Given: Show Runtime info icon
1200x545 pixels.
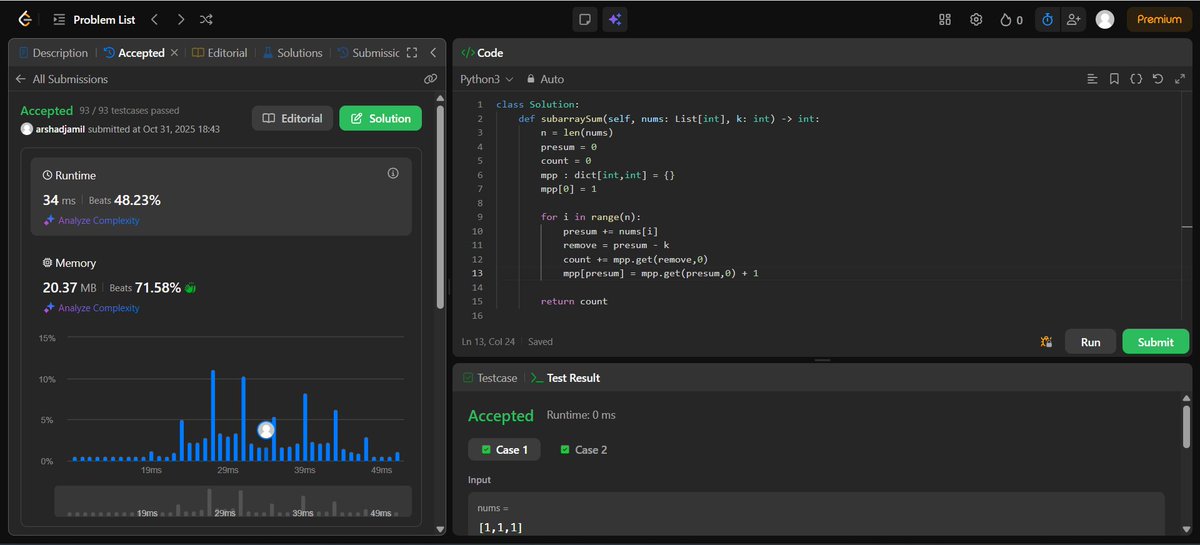Looking at the screenshot, I should [x=393, y=173].
